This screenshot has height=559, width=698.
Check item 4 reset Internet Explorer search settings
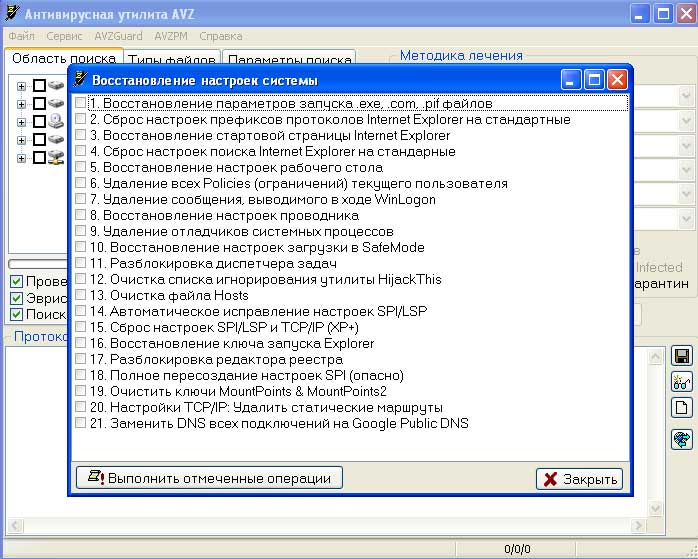81,151
